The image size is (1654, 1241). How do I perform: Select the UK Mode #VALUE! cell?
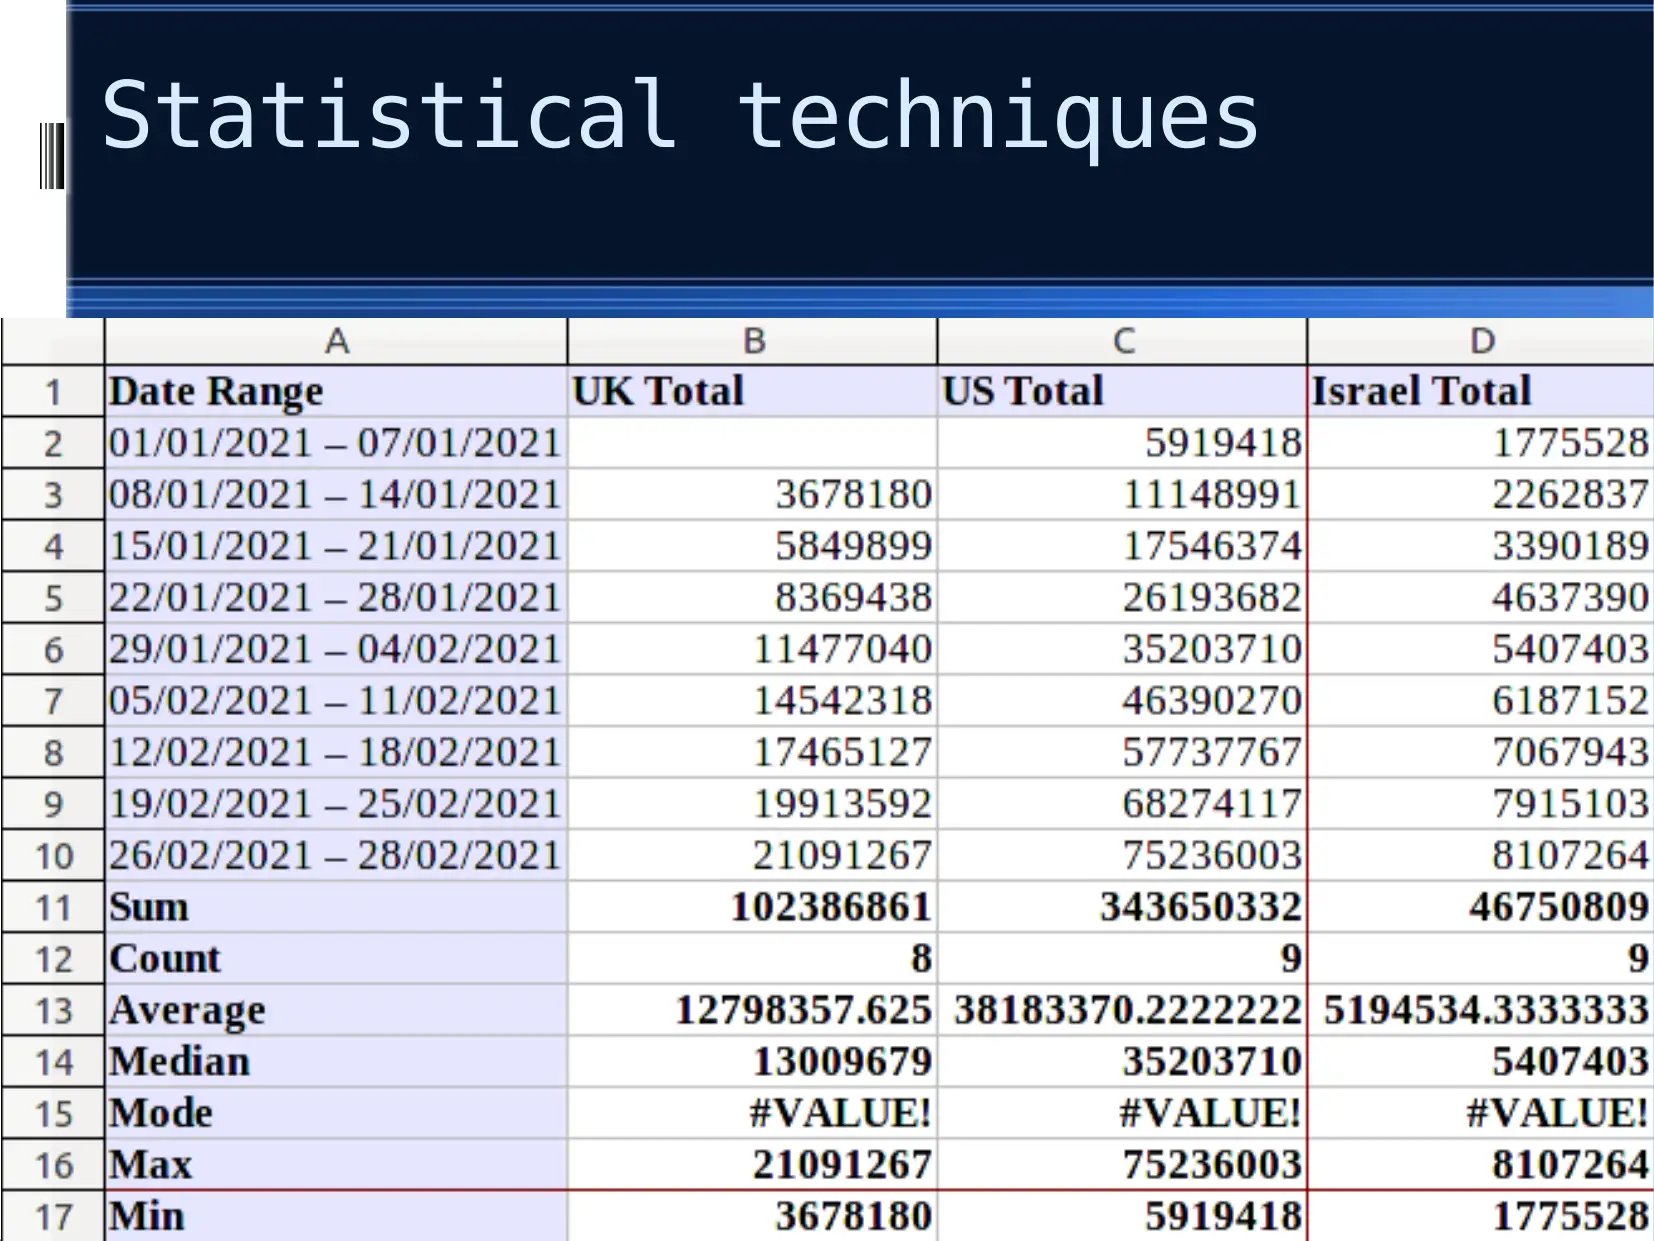coord(752,1114)
